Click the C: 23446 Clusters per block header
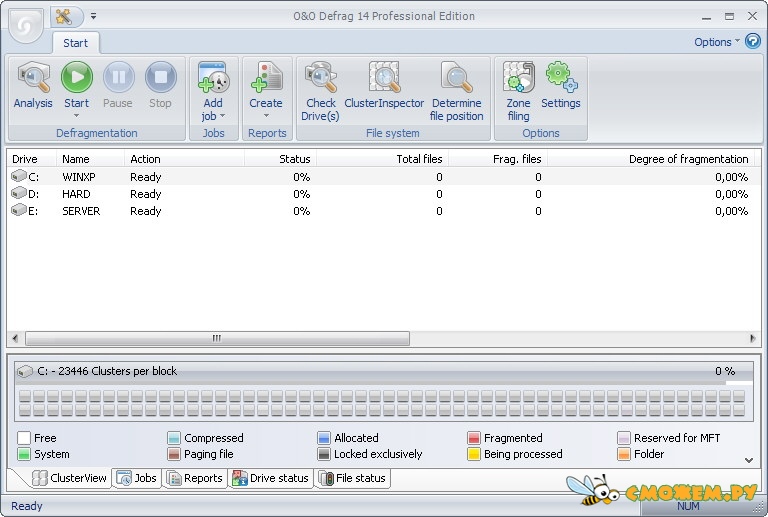This screenshot has width=768, height=517. 384,371
